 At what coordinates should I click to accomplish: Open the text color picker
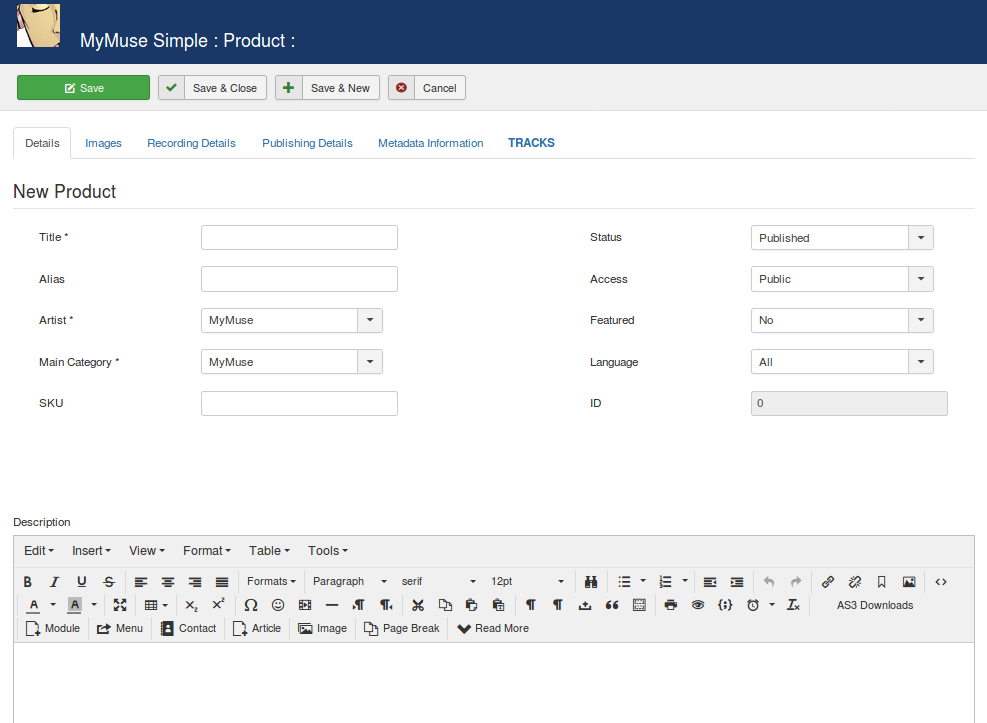35,605
